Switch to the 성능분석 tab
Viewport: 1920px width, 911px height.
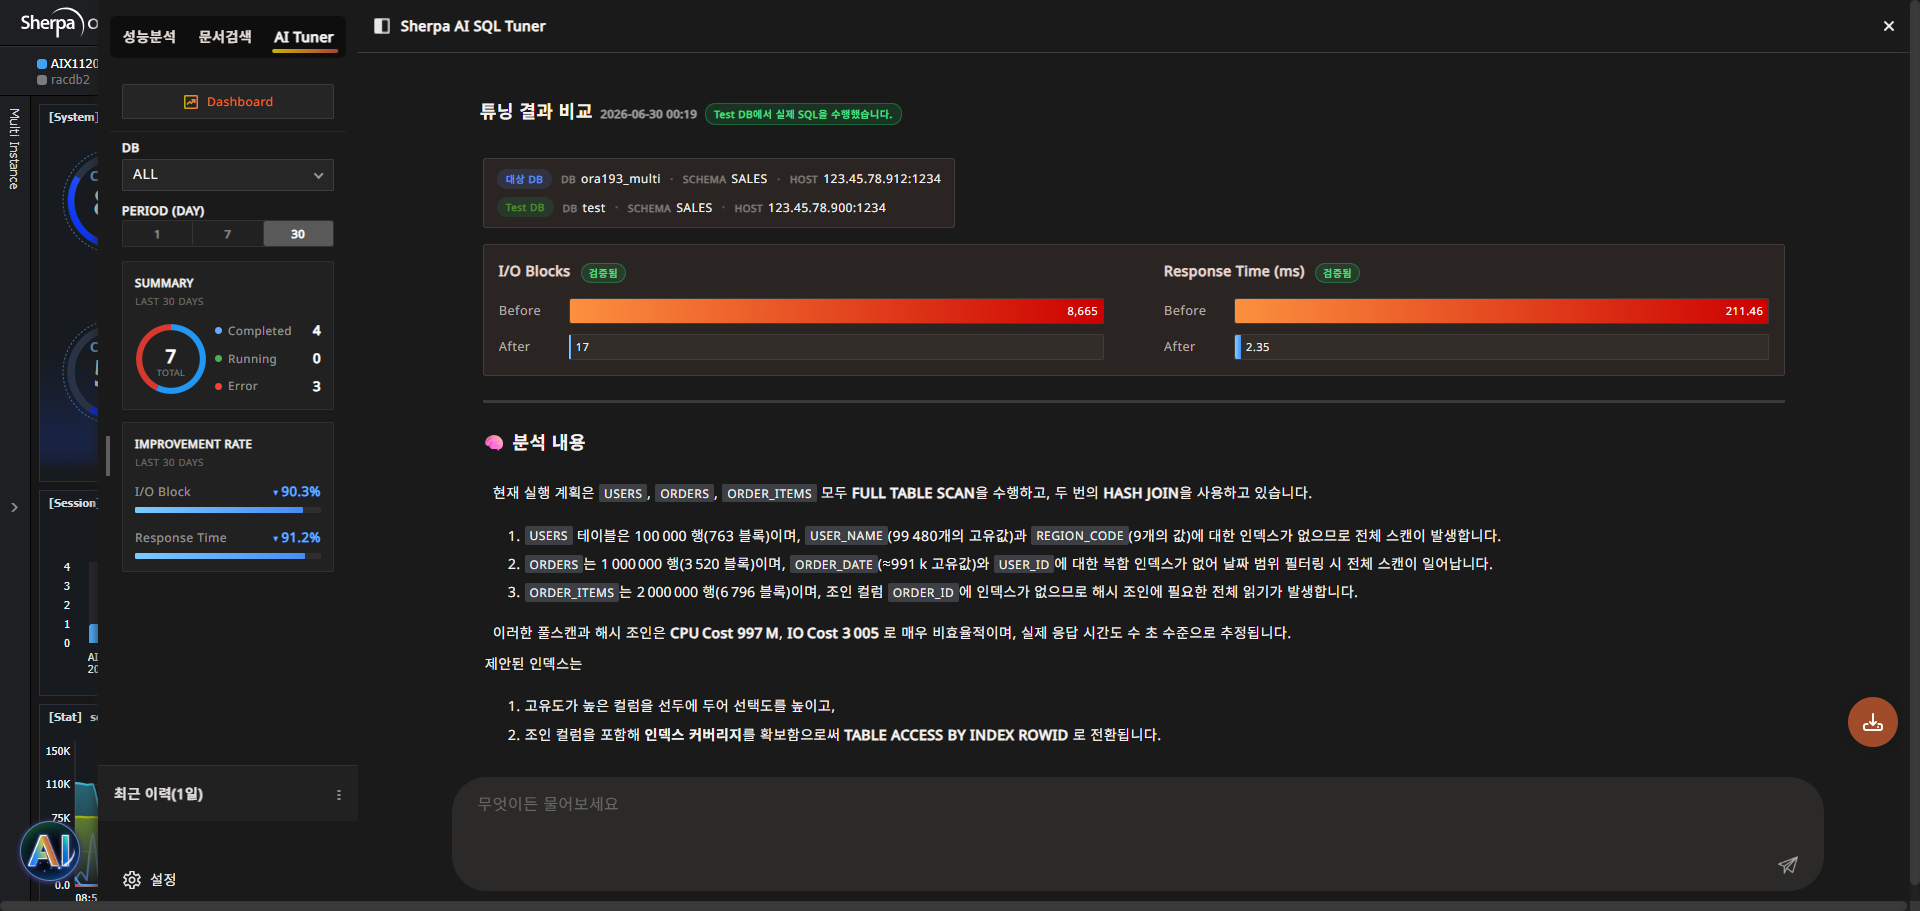149,37
